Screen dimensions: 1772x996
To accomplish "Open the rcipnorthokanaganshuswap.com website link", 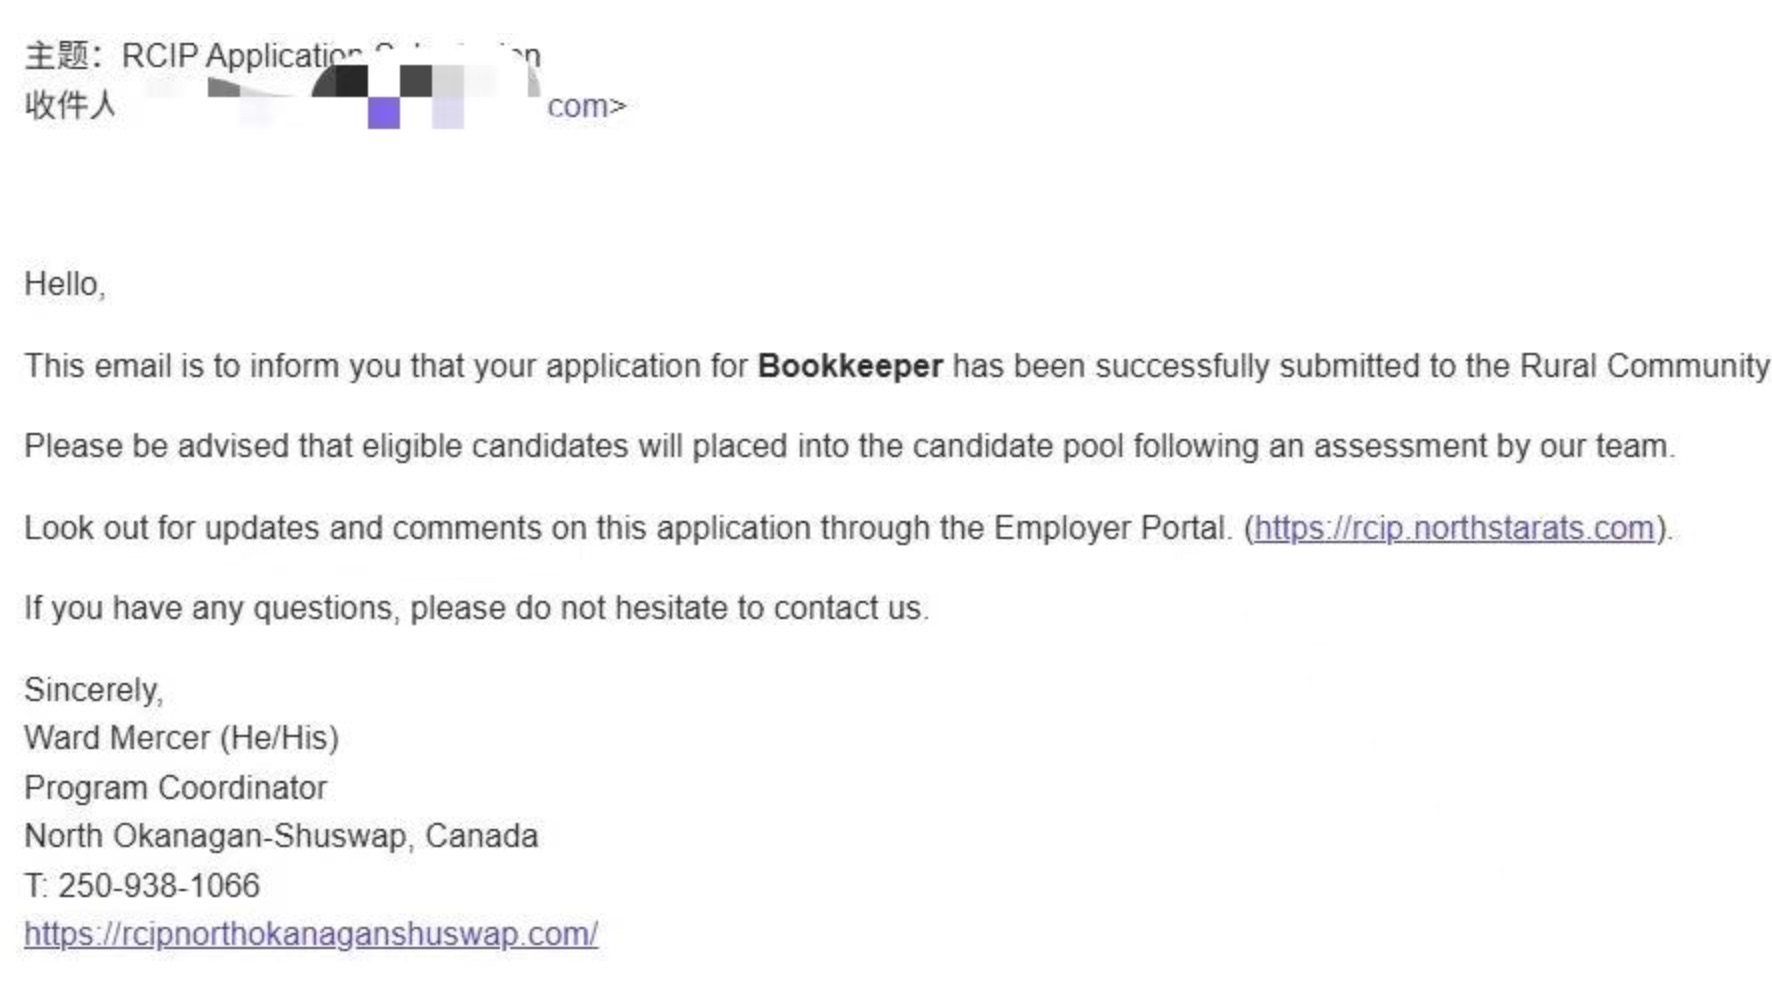I will [x=311, y=934].
